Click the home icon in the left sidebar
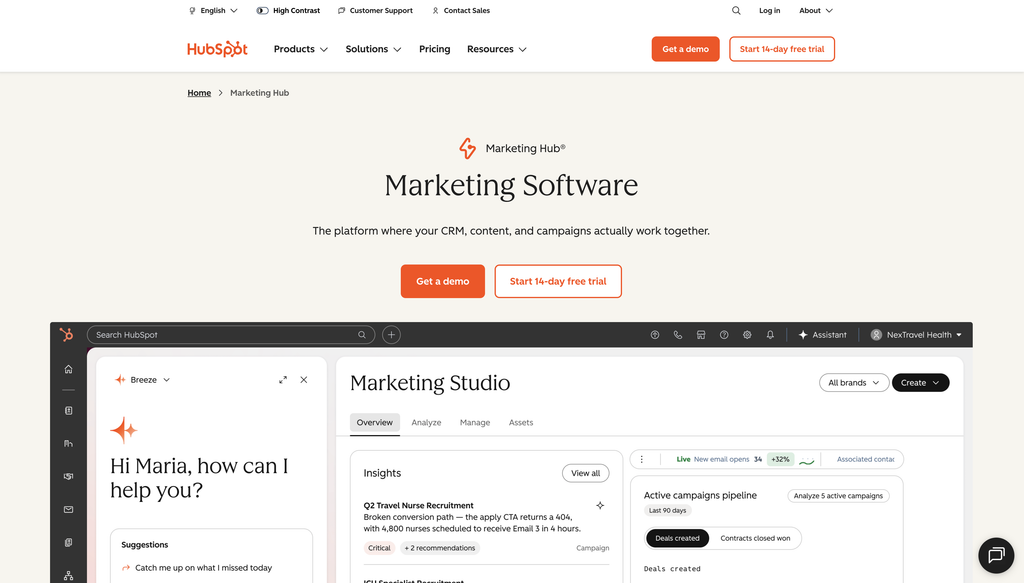The width and height of the screenshot is (1024, 583). [69, 370]
